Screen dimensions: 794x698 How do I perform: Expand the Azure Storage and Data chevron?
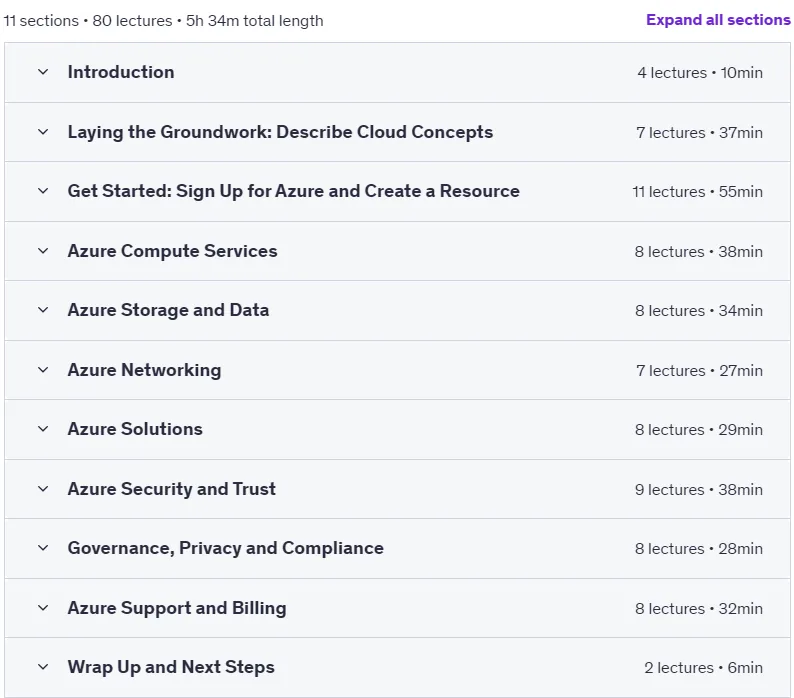coord(43,310)
